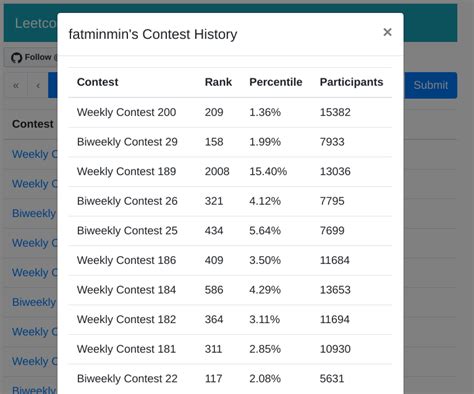Click the GitHub Follow button icon
Screen dimensions: 474x394
pyautogui.click(x=16, y=58)
